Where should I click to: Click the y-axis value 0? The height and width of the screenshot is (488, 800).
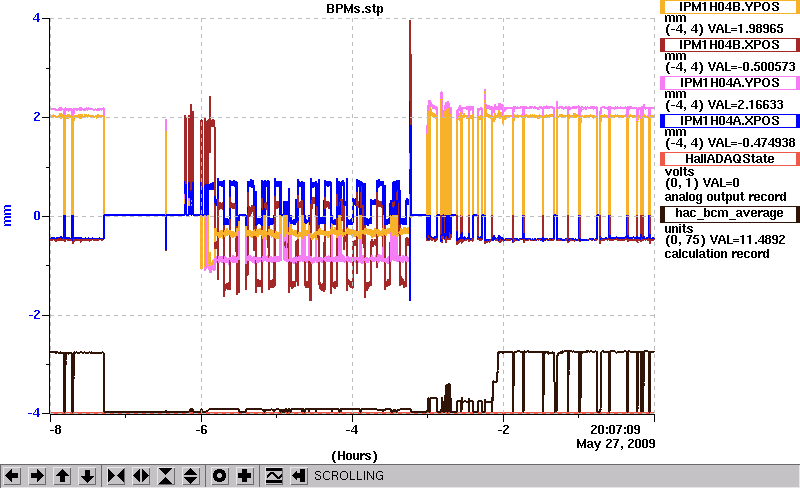click(x=37, y=216)
